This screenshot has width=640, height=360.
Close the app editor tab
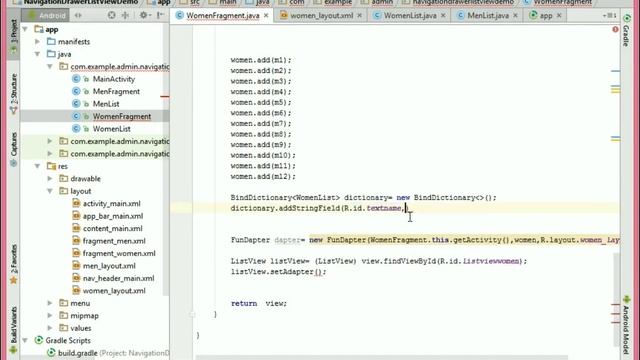click(x=559, y=16)
